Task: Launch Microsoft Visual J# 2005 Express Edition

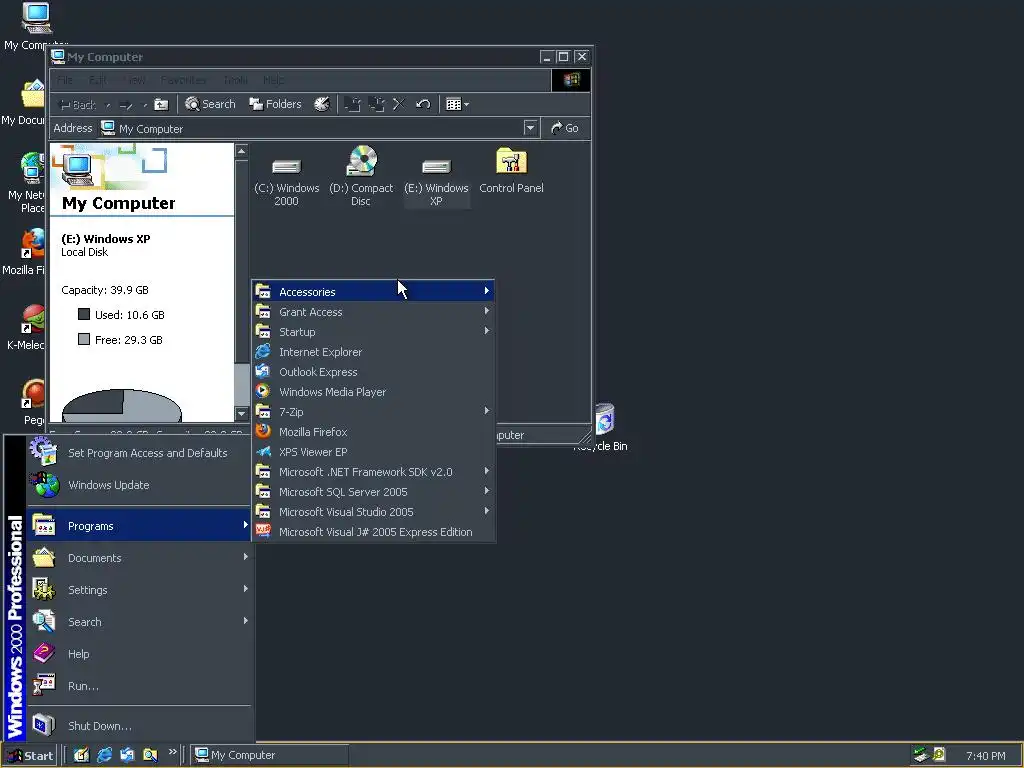Action: pos(374,532)
